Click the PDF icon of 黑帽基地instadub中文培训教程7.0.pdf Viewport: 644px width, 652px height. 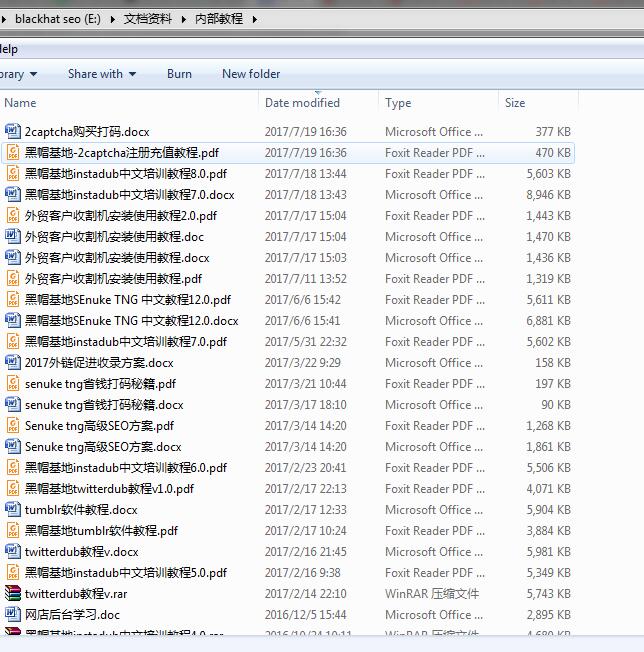pos(12,341)
